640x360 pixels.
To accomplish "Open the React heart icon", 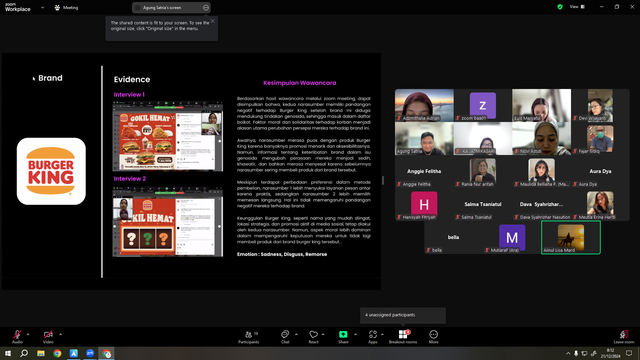I will [313, 334].
